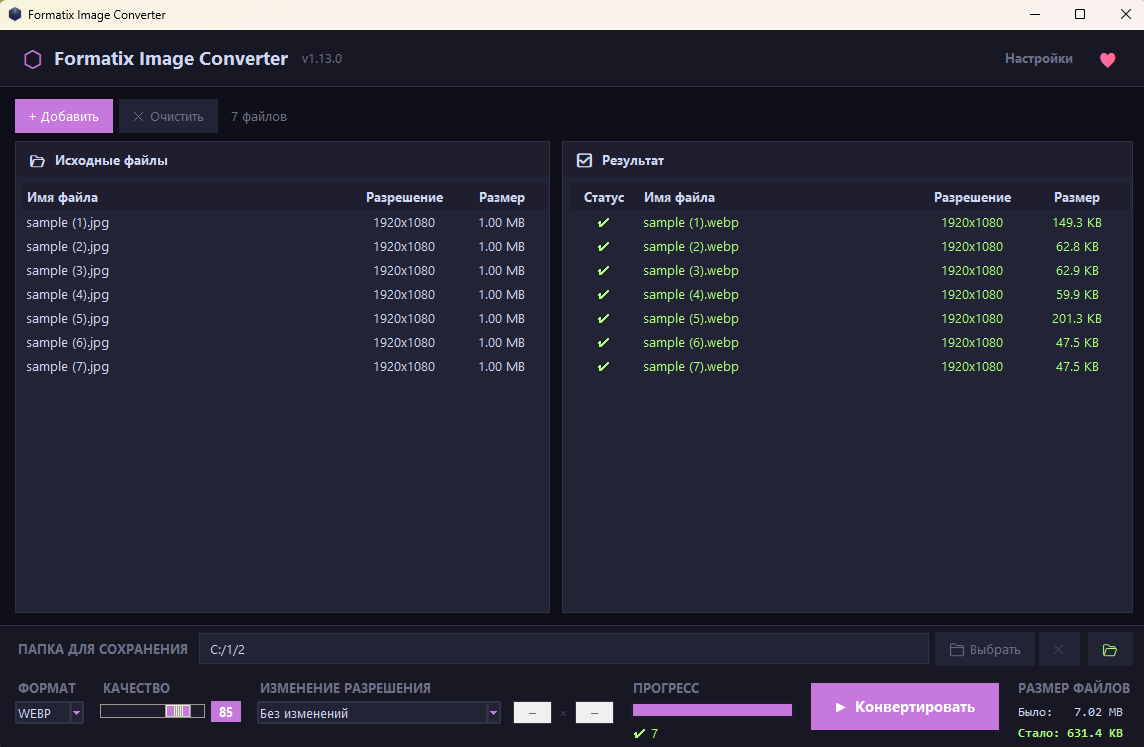Sort source files by Размер header
The height and width of the screenshot is (747, 1144).
502,198
